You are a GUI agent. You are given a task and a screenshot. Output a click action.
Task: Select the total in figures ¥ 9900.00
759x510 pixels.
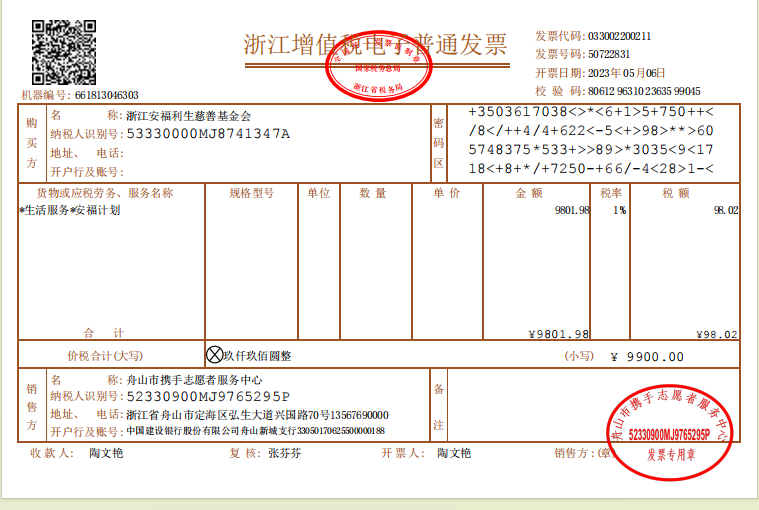click(647, 357)
